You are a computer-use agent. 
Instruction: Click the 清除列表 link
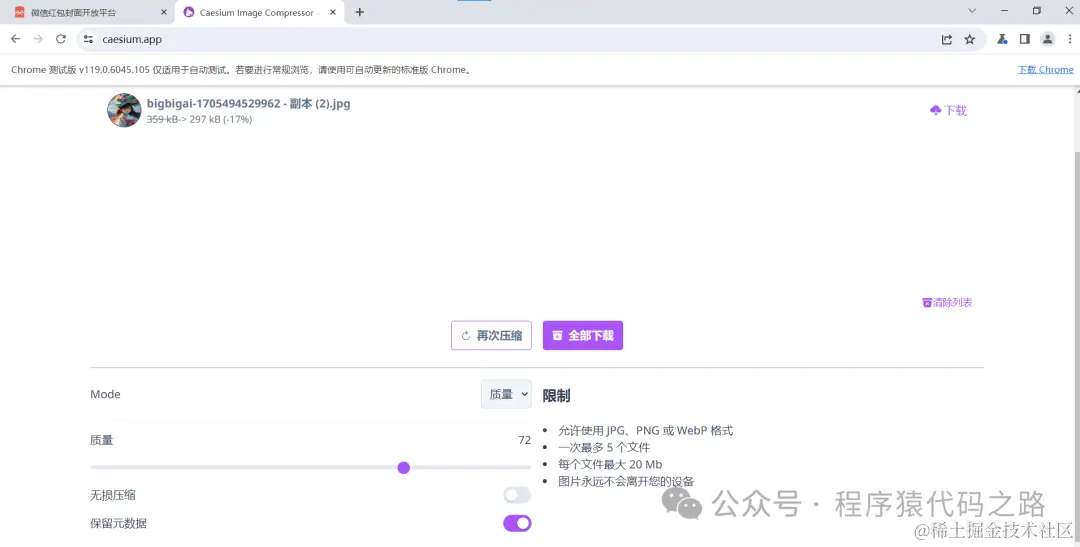pyautogui.click(x=947, y=302)
